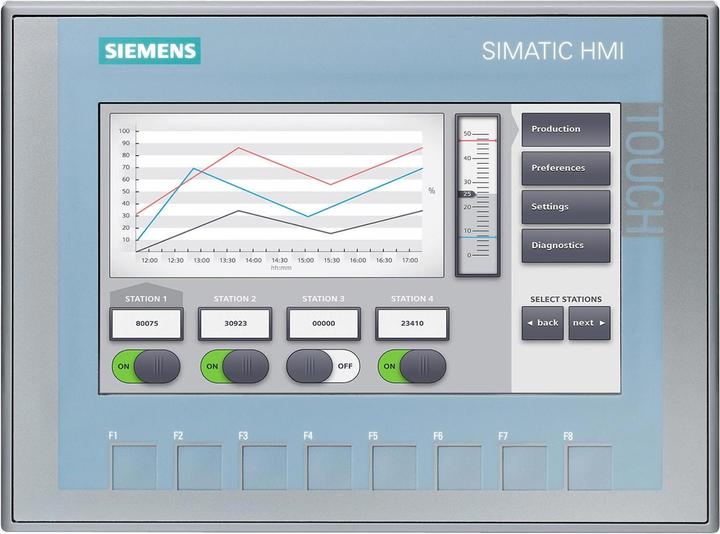Viewport: 720px width, 534px height.
Task: Open the Diagnostics menu
Action: point(566,246)
